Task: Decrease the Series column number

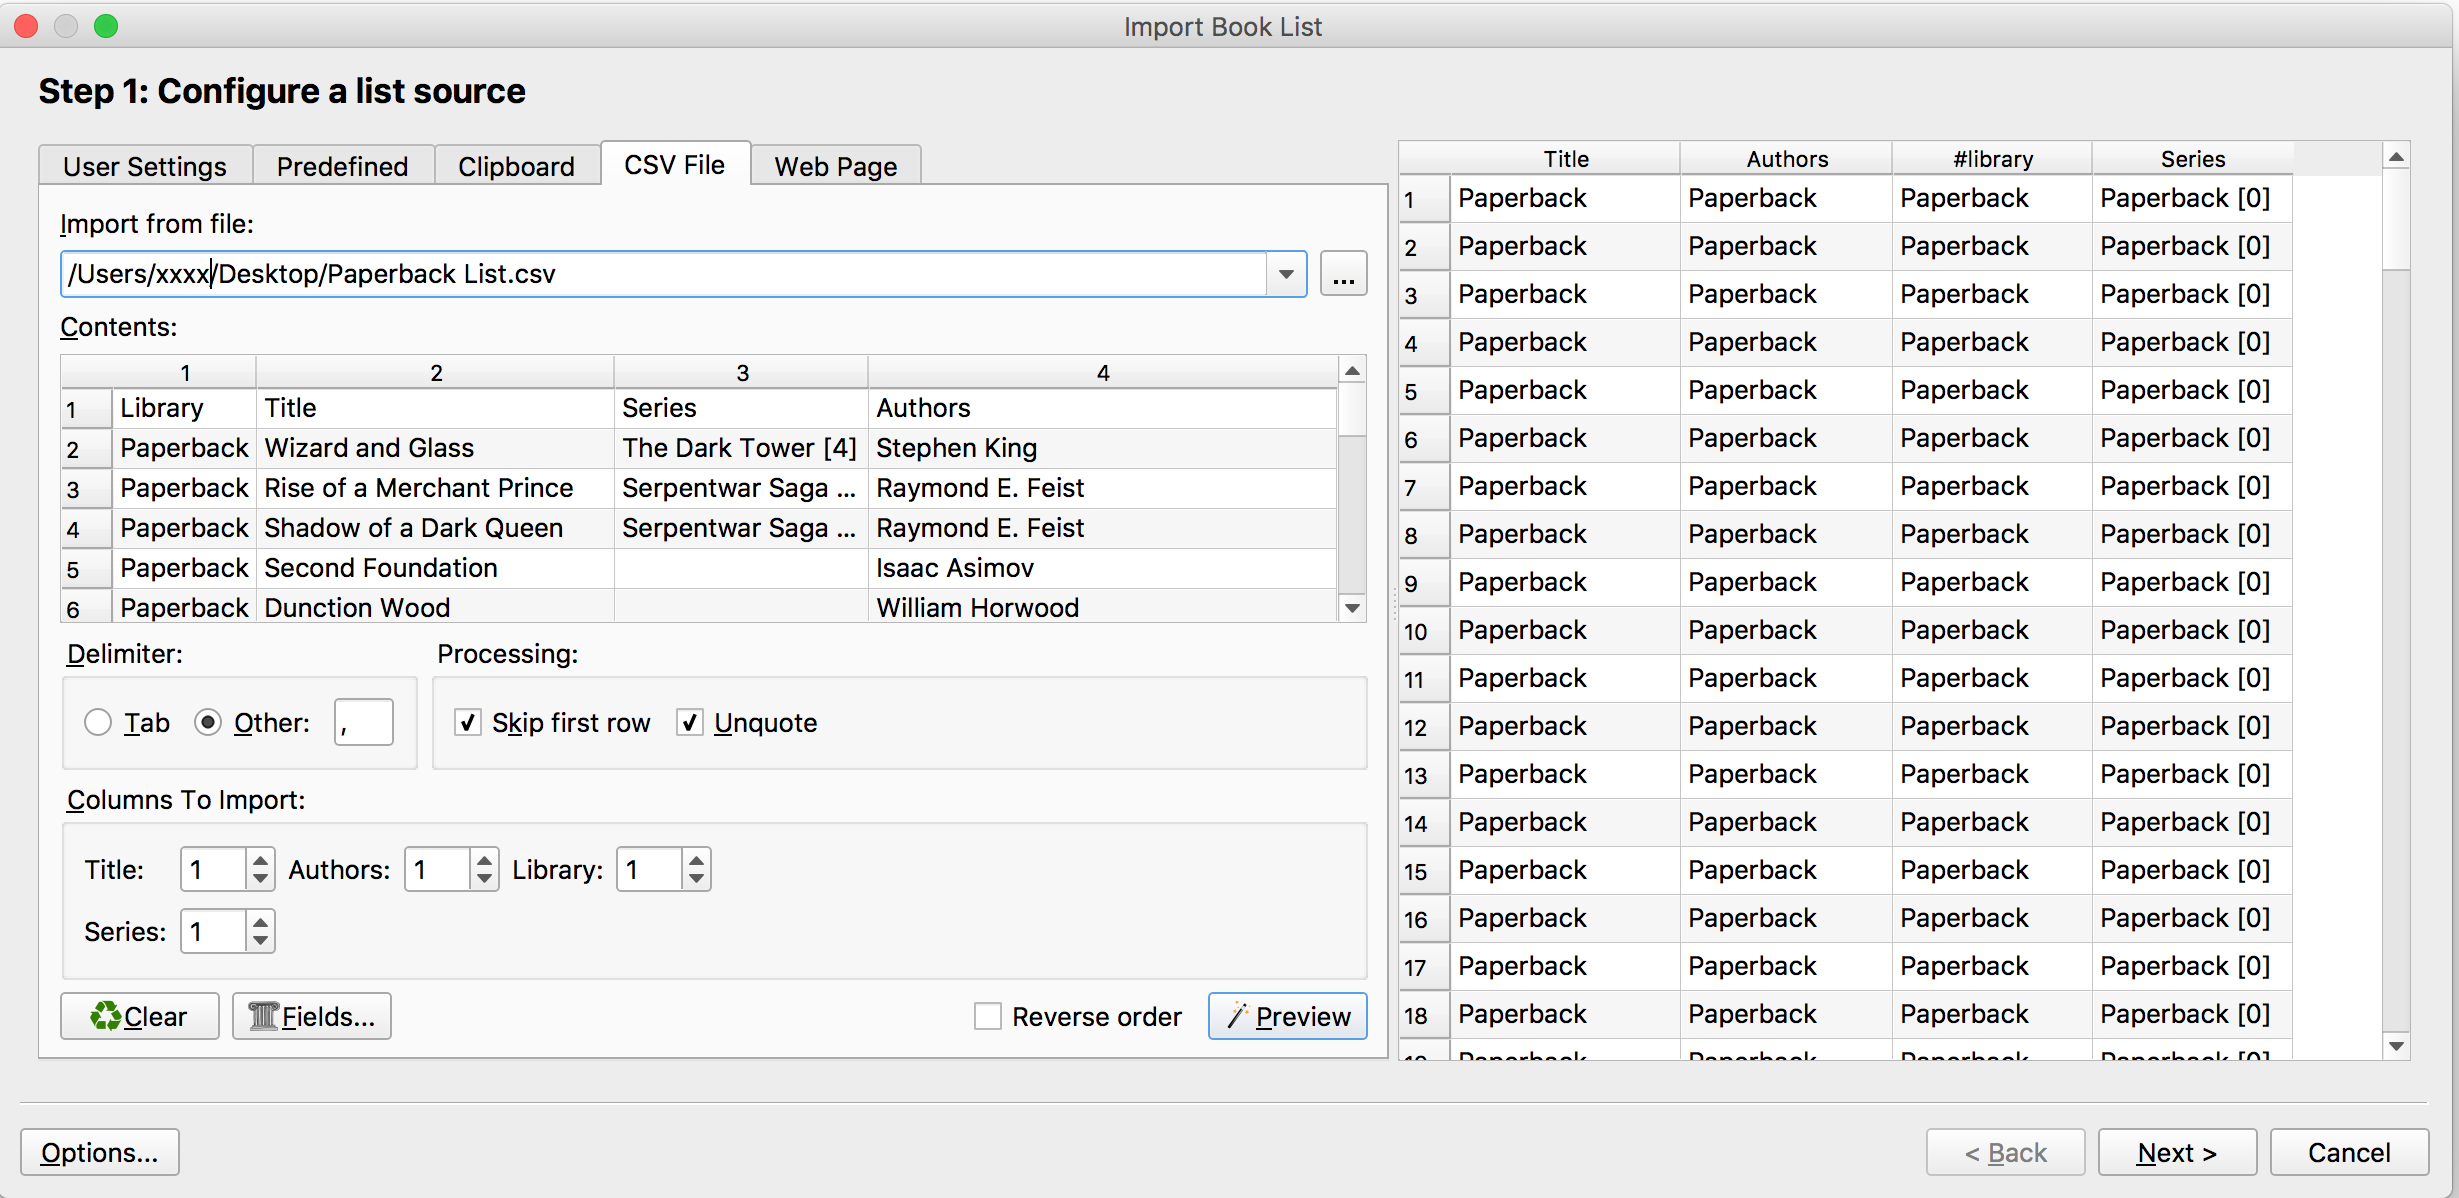Action: tap(260, 941)
